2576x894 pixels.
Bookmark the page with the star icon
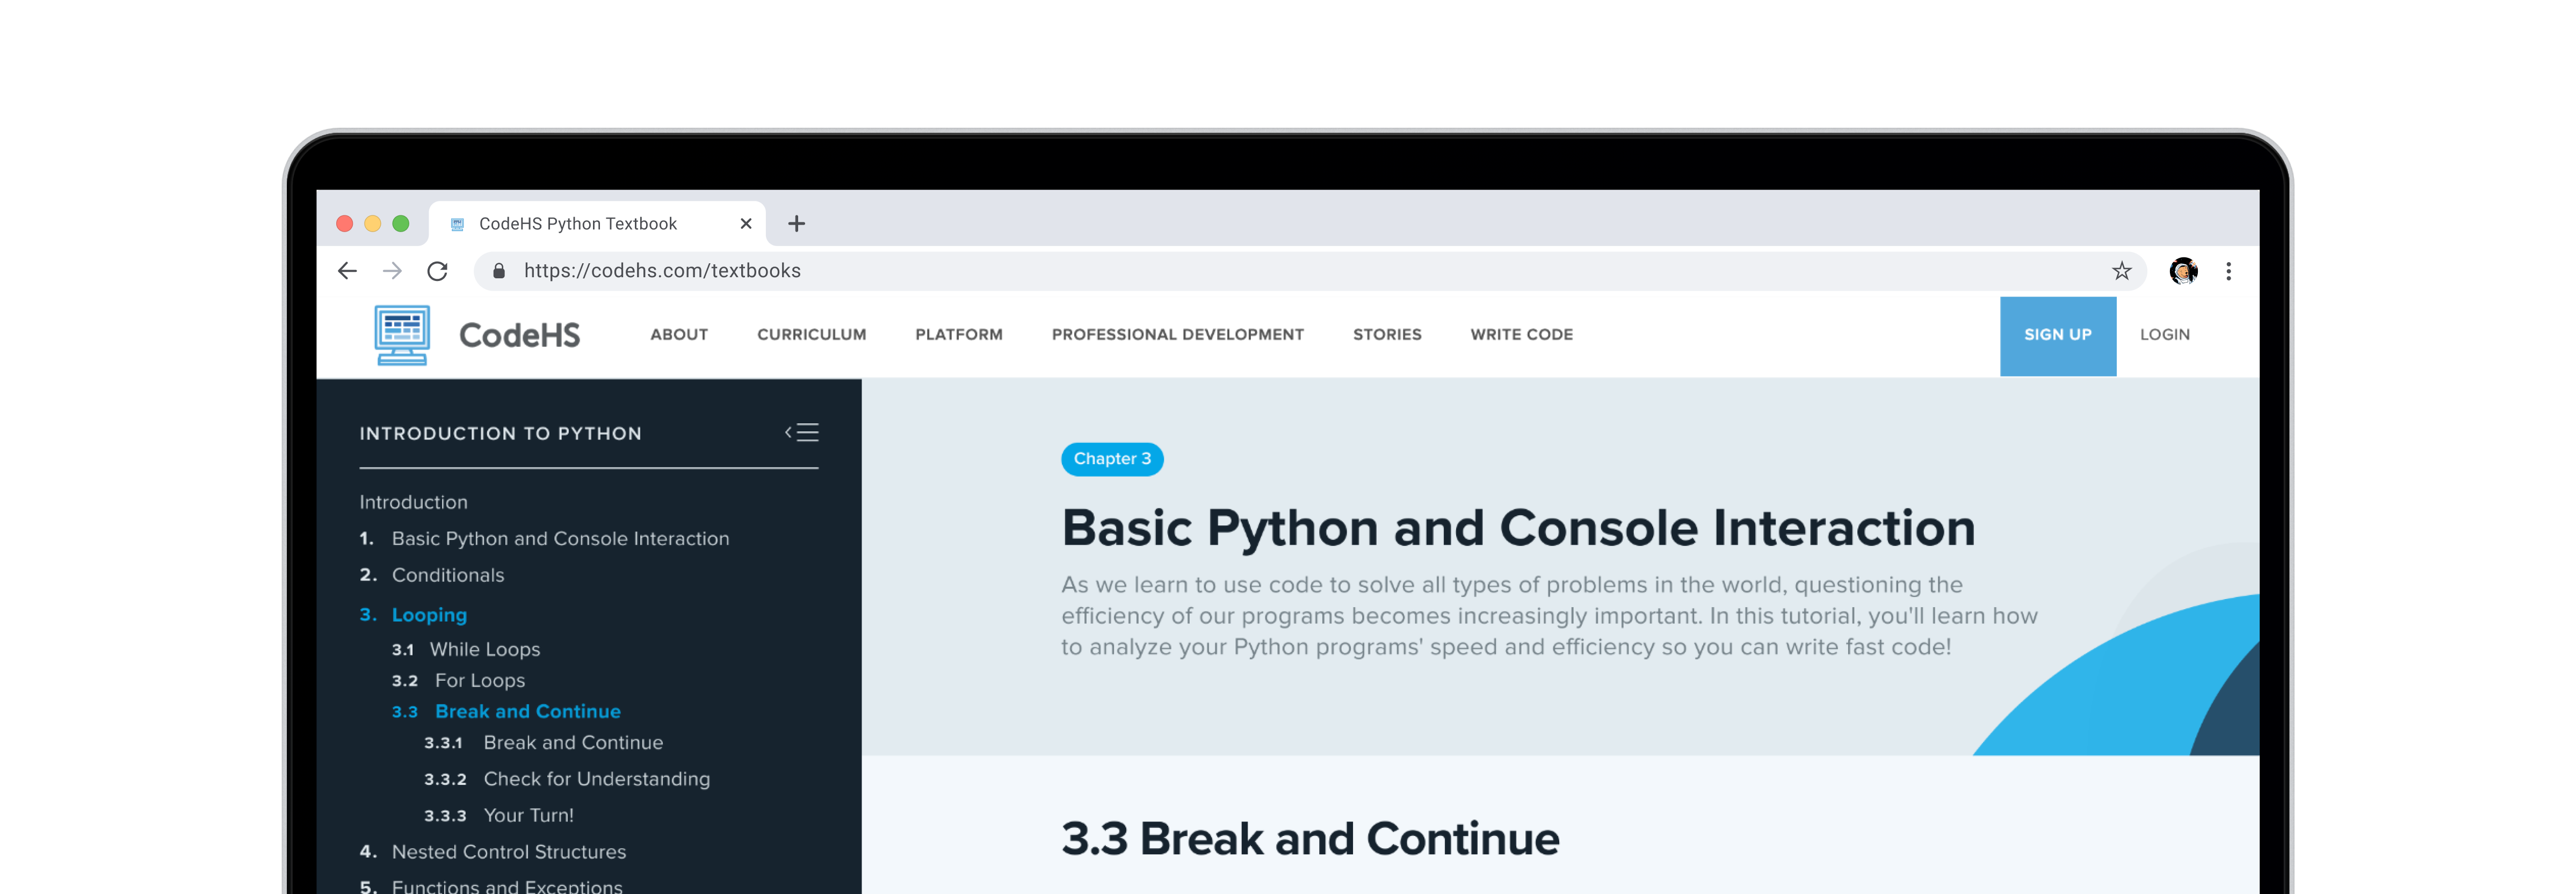2121,271
